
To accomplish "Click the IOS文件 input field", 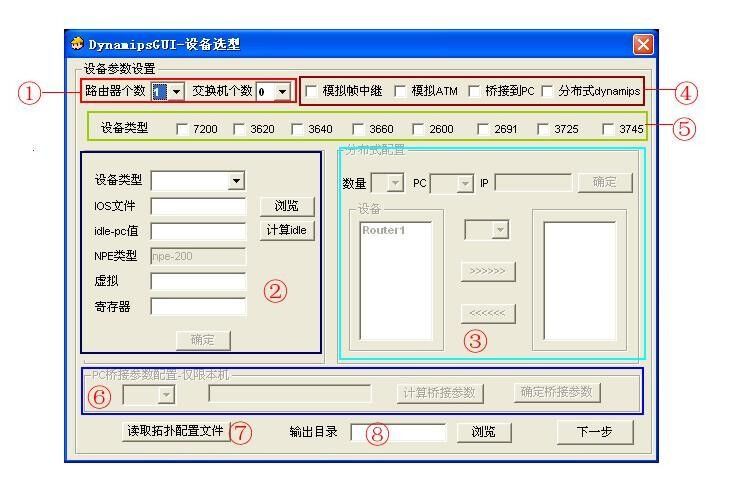I will tap(198, 206).
